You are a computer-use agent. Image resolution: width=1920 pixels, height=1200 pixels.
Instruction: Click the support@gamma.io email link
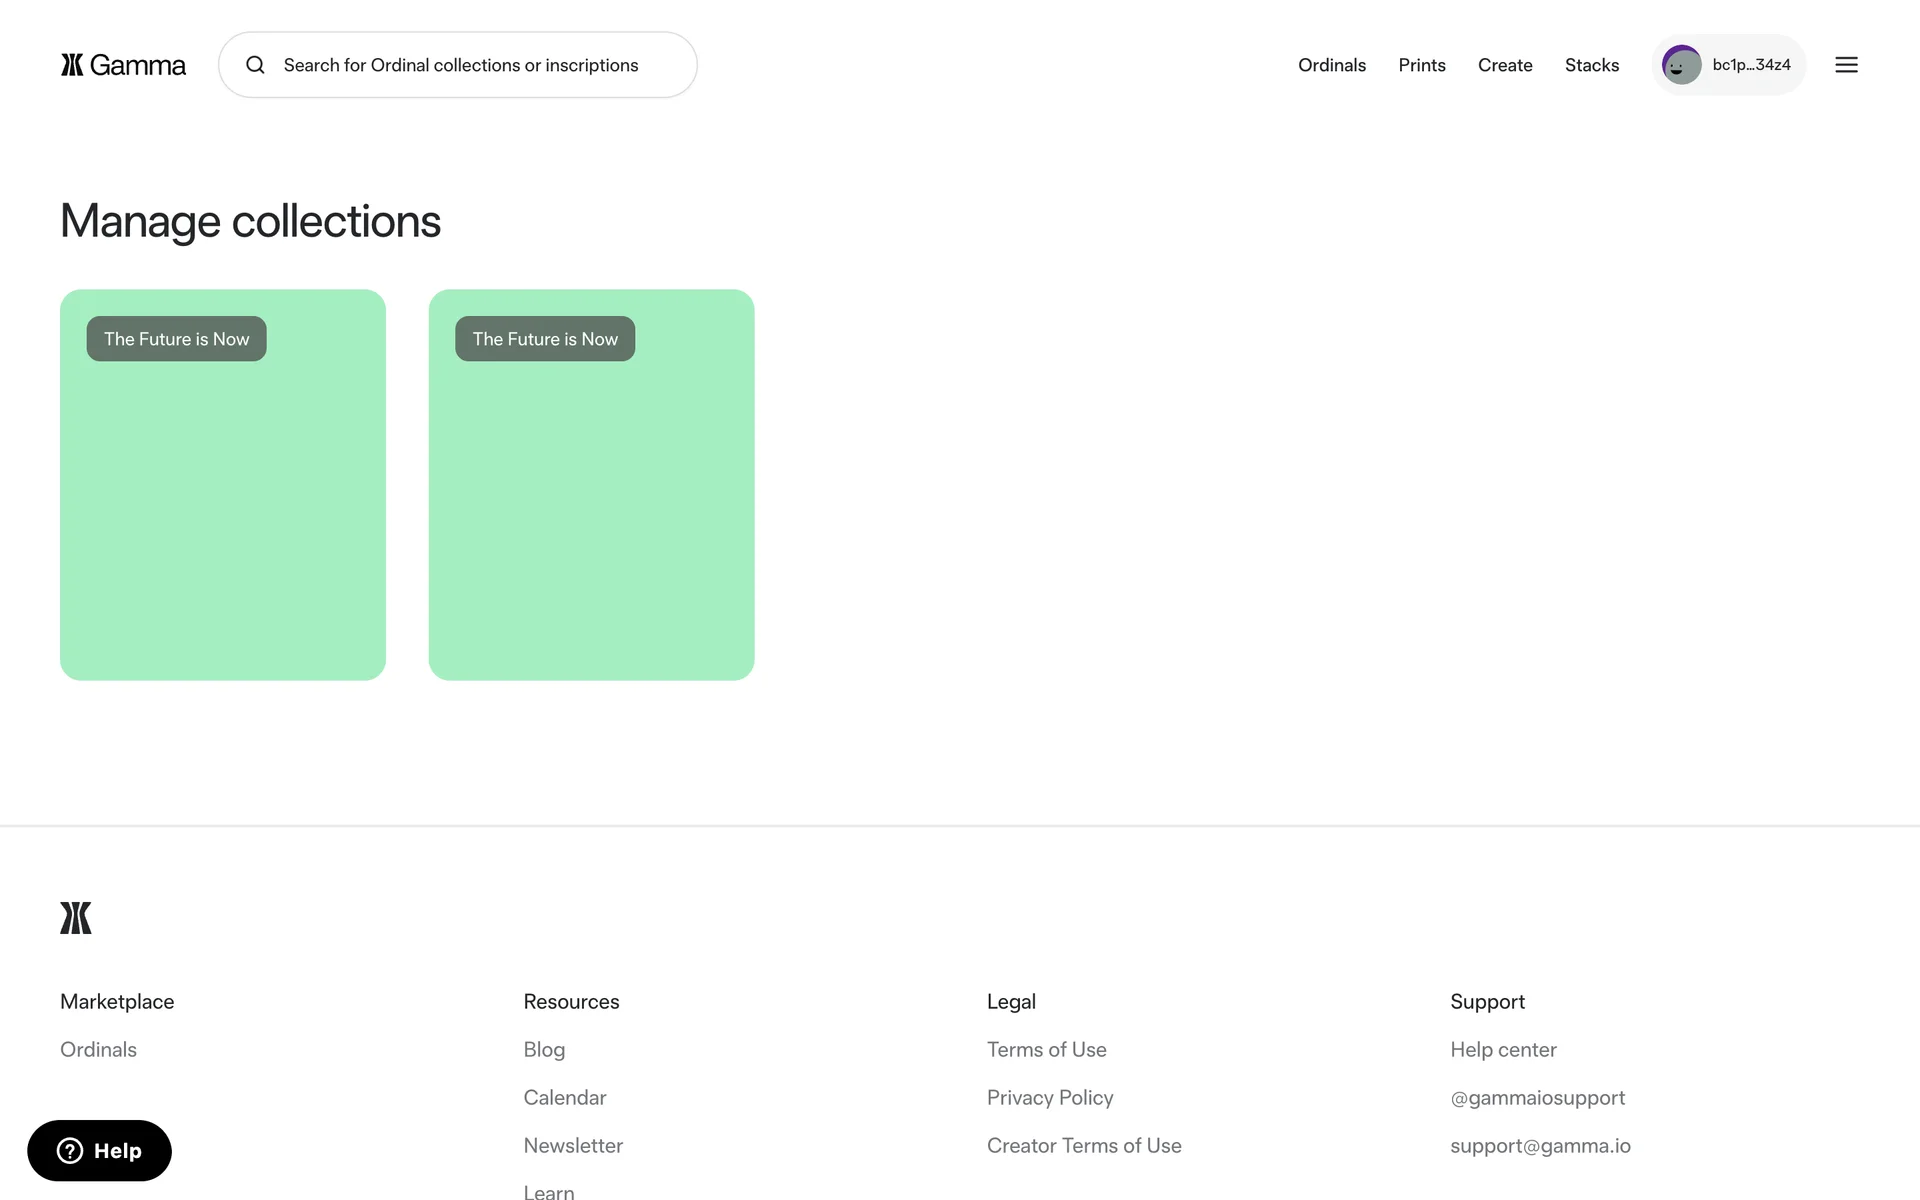click(1540, 1145)
